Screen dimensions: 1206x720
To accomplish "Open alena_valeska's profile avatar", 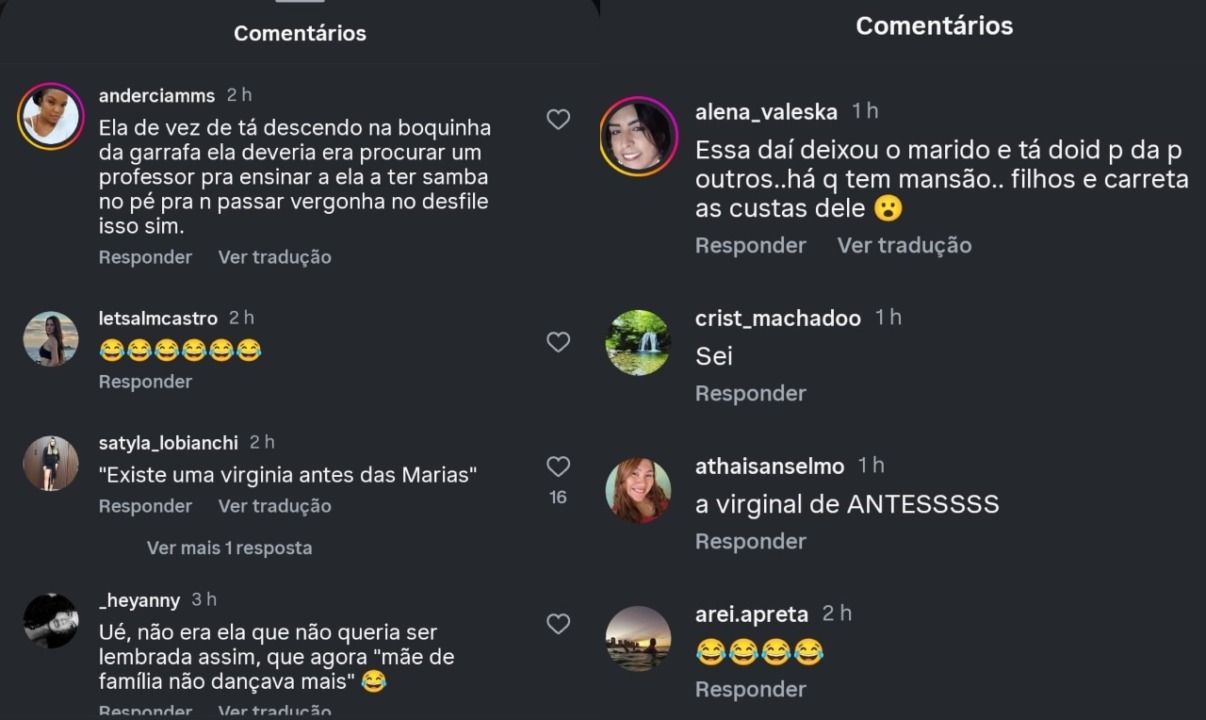I will pos(639,136).
